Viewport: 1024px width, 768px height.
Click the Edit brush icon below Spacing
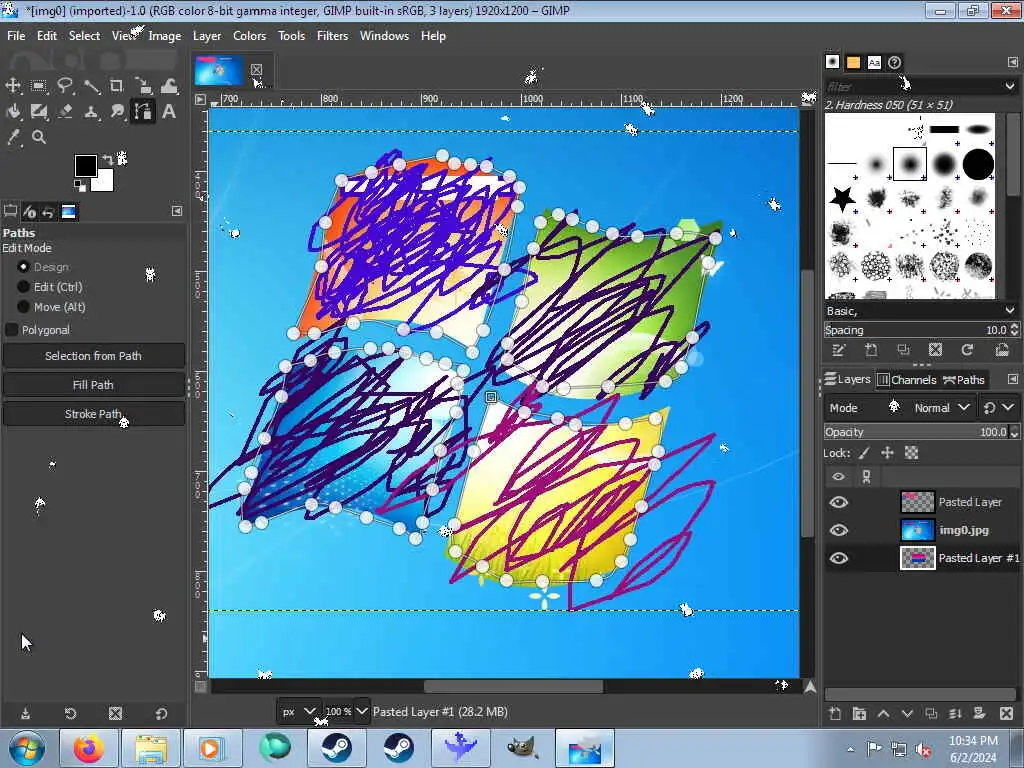[839, 350]
